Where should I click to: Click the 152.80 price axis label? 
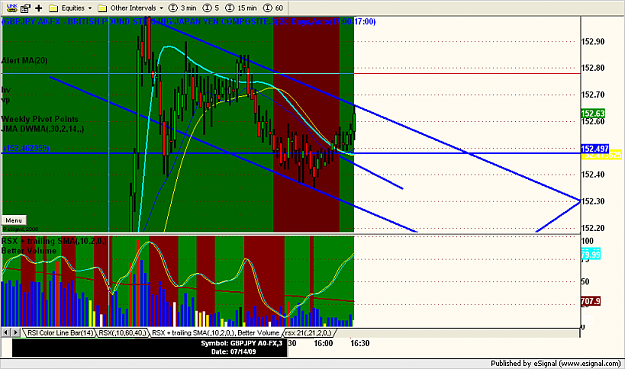[593, 68]
